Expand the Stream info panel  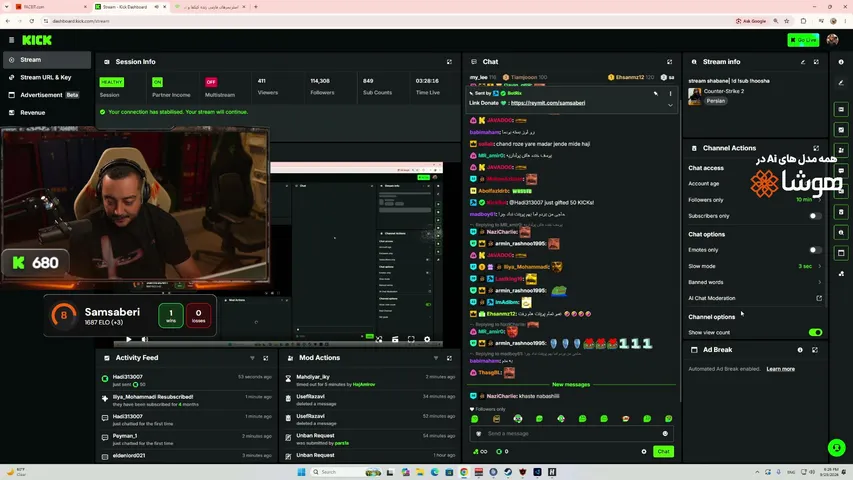click(816, 62)
